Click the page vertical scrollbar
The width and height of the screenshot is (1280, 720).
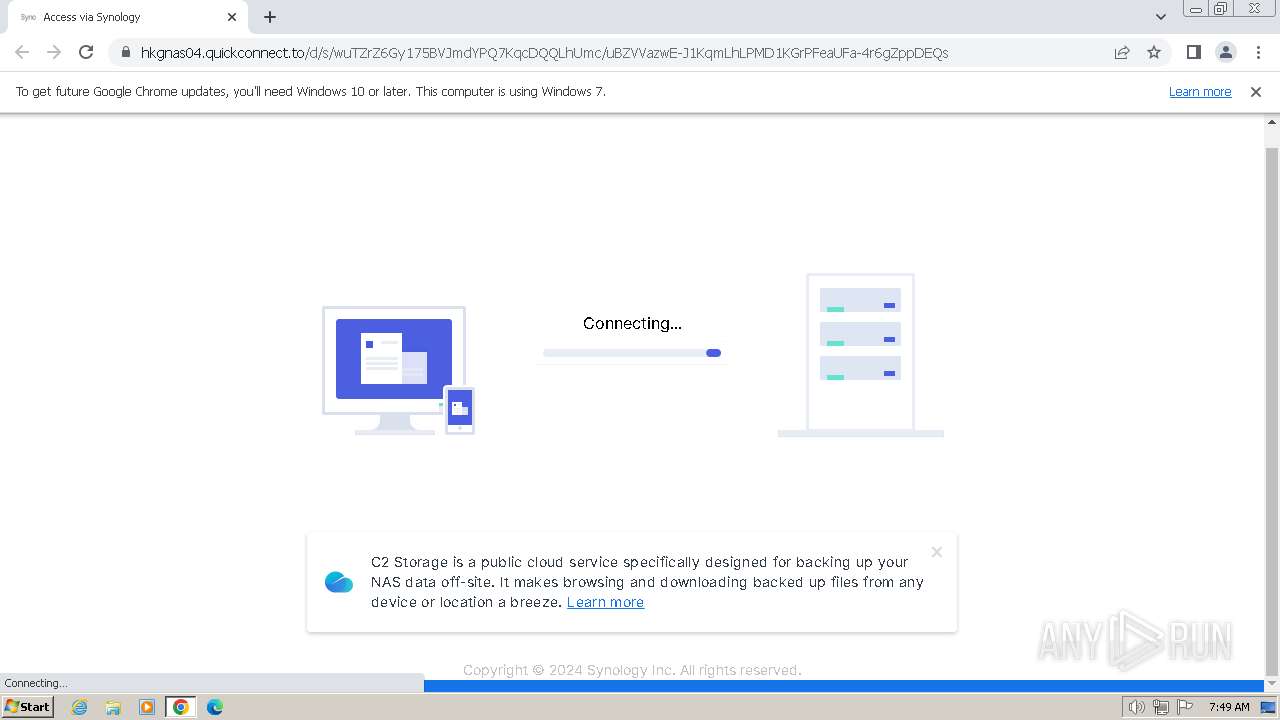1272,410
